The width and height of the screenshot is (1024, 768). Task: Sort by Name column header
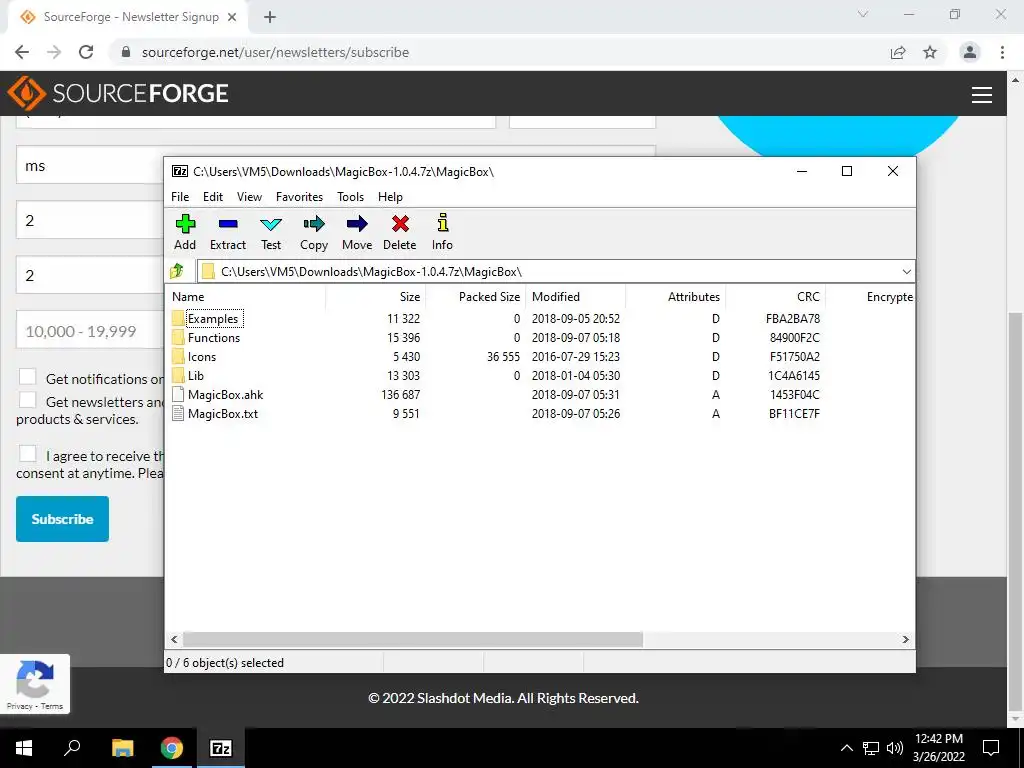(245, 296)
